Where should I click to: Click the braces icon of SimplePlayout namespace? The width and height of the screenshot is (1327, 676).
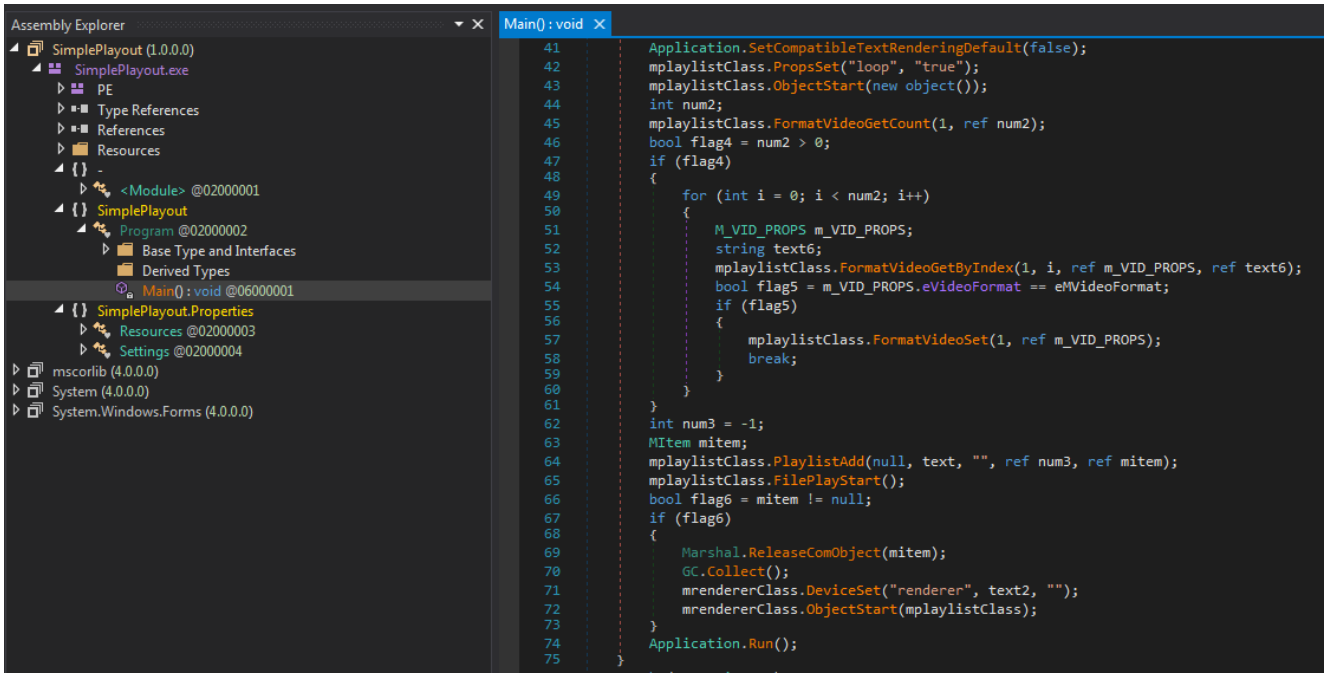click(x=80, y=210)
